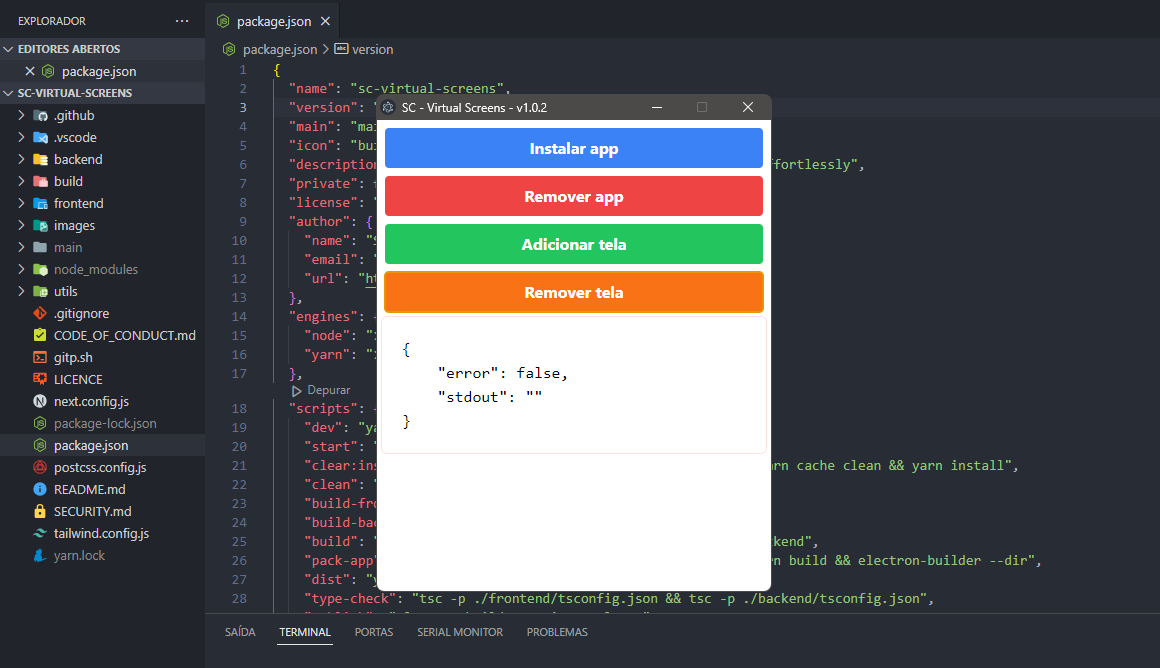Viewport: 1160px width, 668px height.
Task: Click the info icon beside README.md
Action: click(x=40, y=489)
